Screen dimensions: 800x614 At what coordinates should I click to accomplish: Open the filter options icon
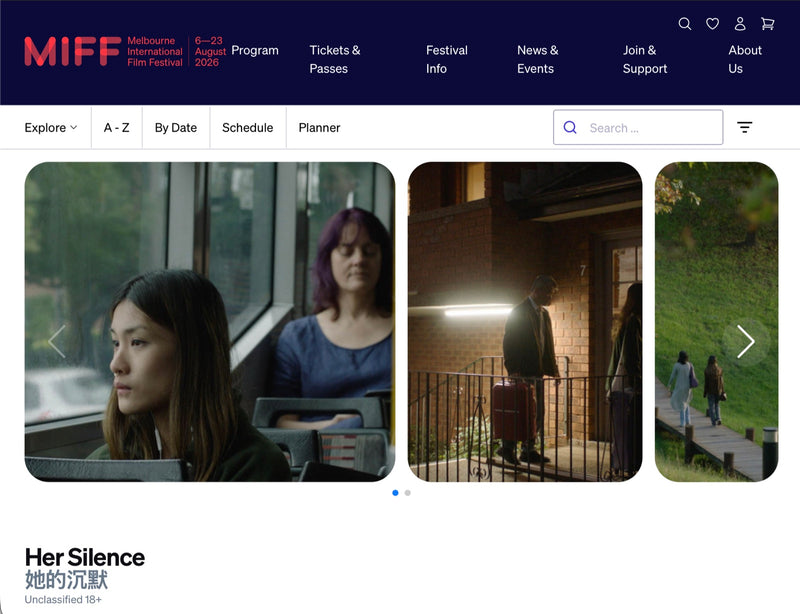[x=744, y=127]
